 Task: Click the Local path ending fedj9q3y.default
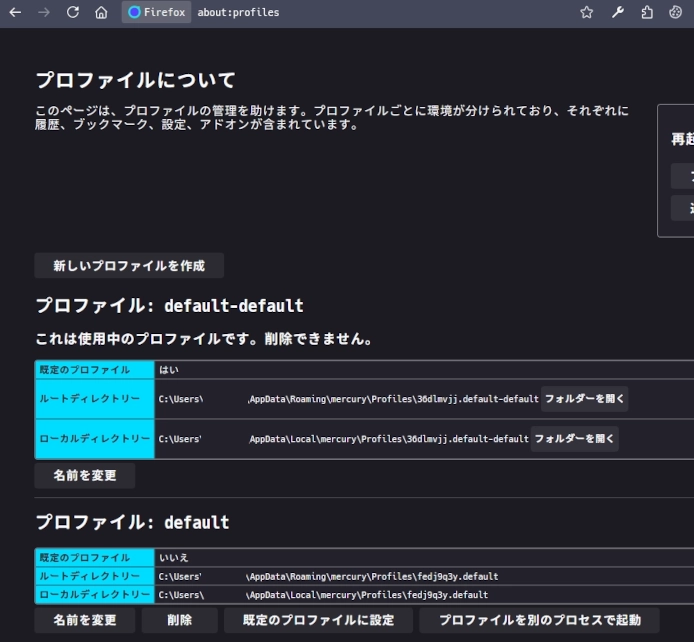click(x=323, y=595)
